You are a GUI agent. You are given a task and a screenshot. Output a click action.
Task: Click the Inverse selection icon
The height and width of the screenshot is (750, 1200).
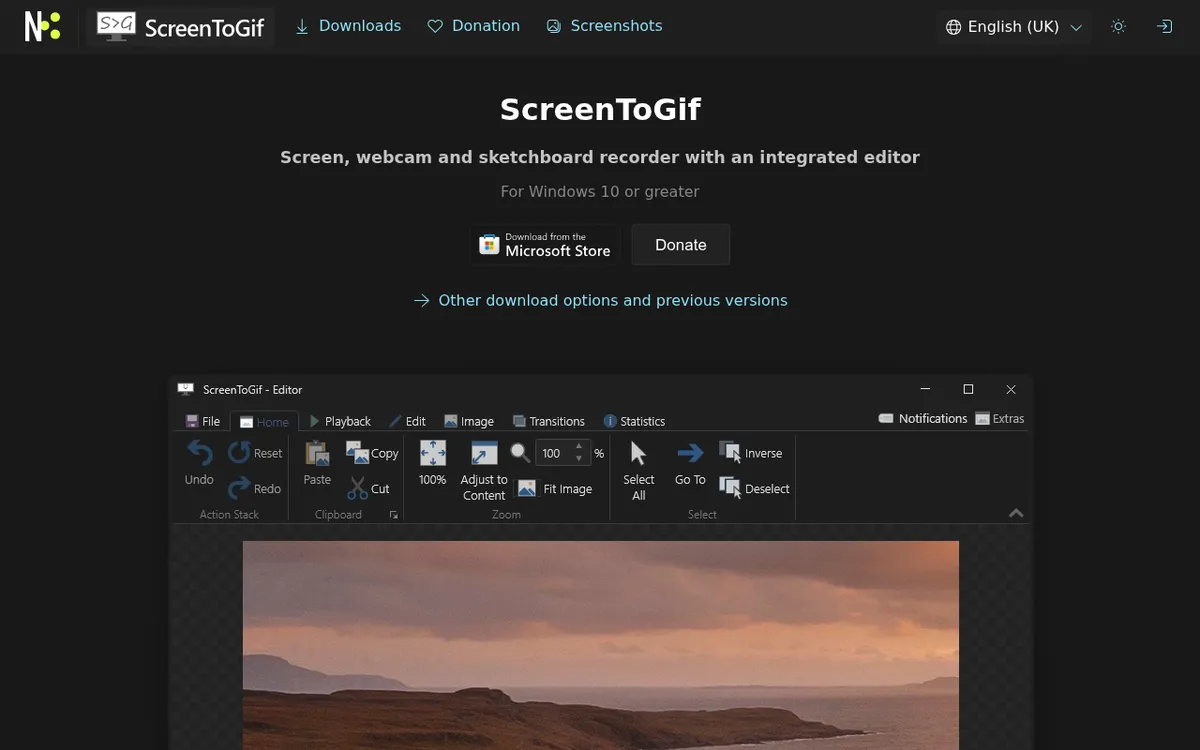[730, 453]
